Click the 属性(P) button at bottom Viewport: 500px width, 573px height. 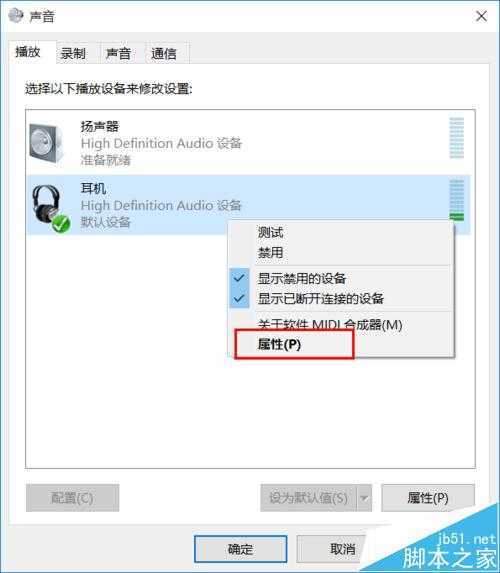428,498
